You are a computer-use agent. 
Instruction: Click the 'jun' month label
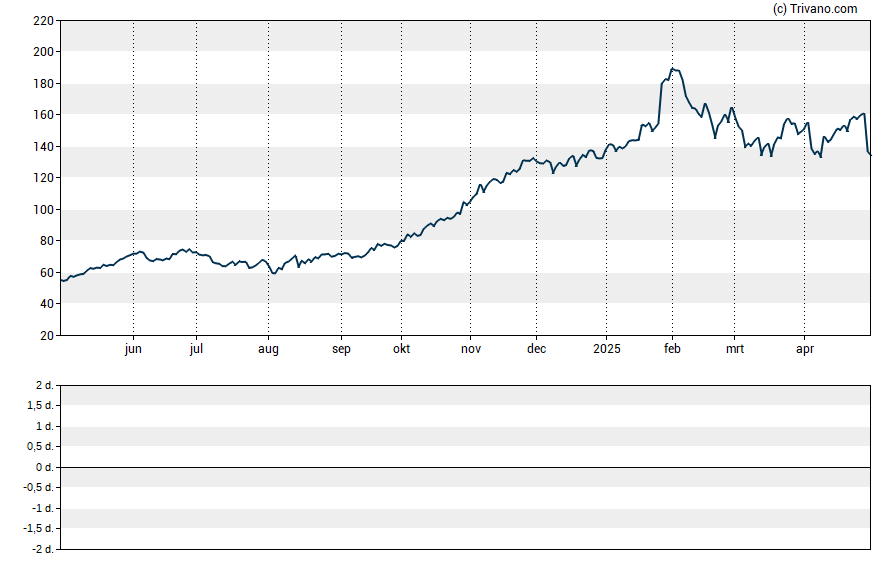click(133, 349)
